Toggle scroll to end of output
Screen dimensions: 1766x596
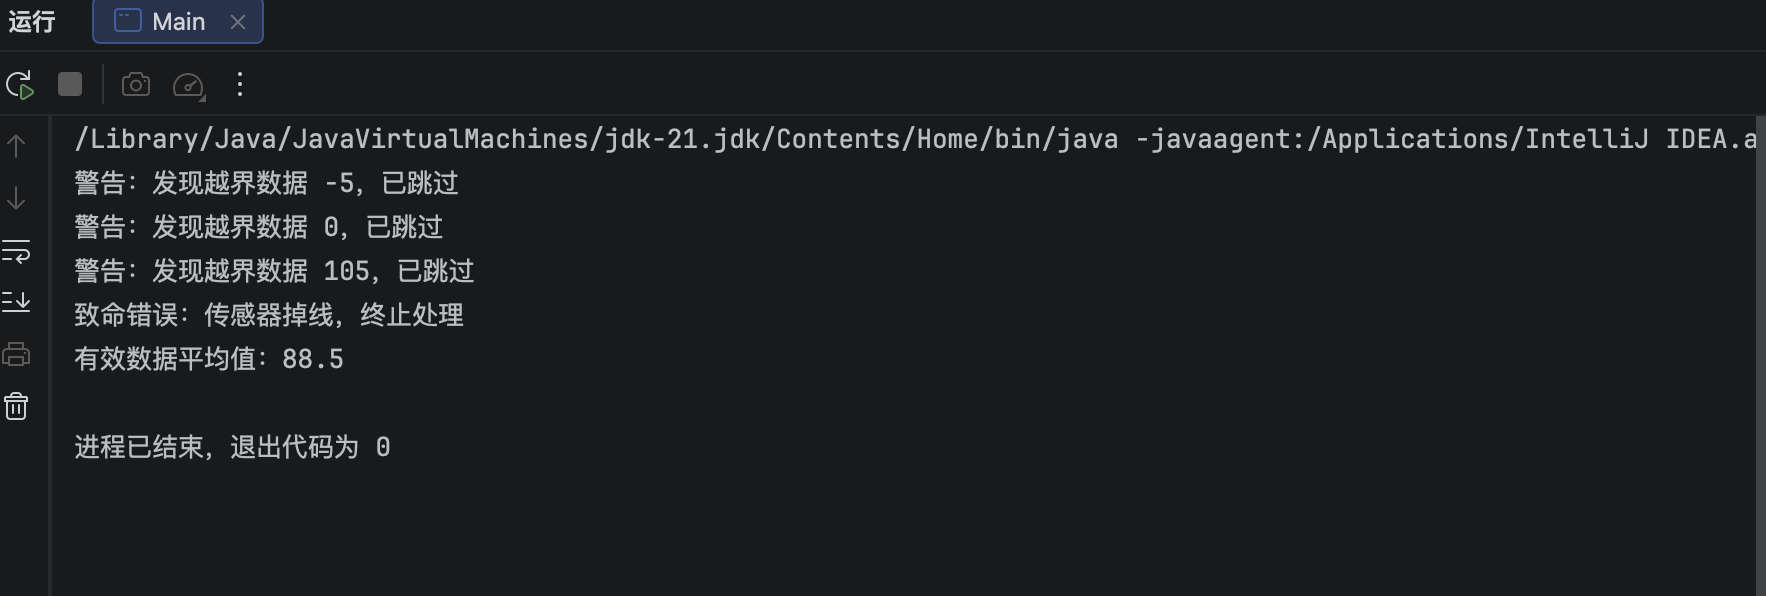[x=17, y=301]
